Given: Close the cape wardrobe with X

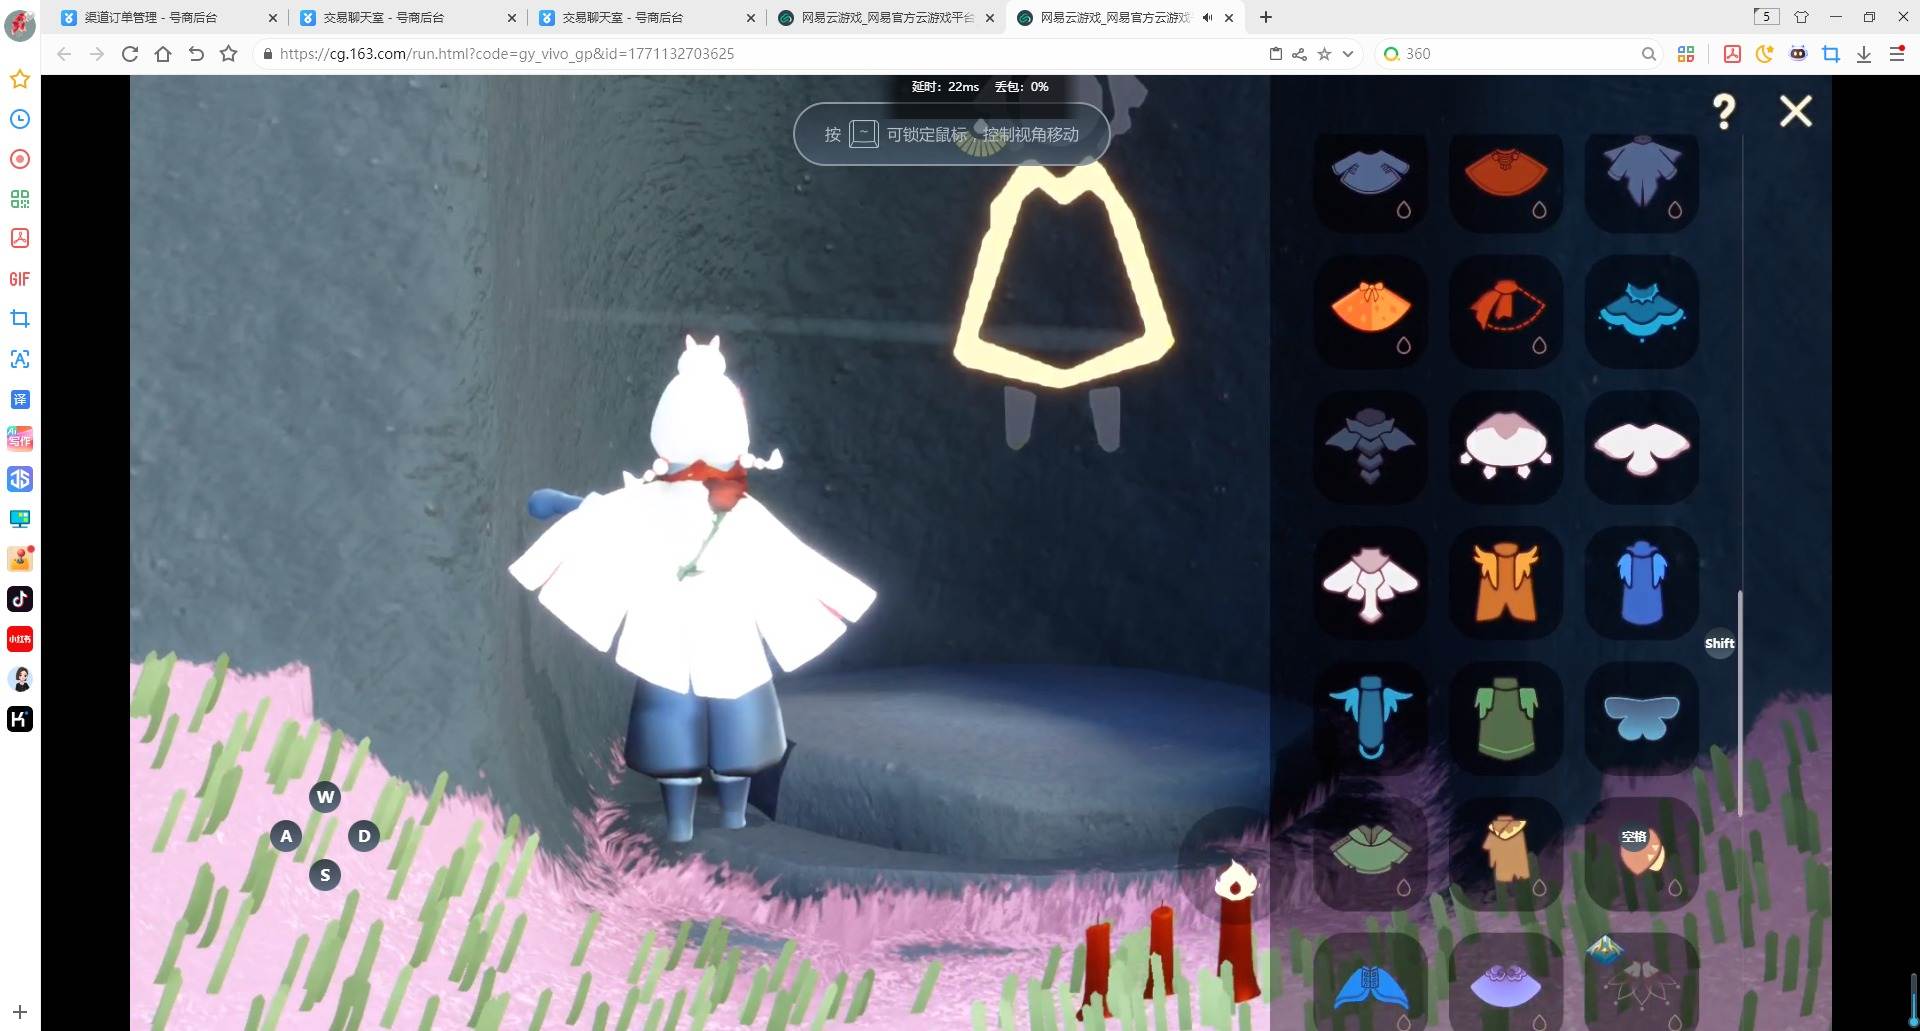Looking at the screenshot, I should point(1796,111).
